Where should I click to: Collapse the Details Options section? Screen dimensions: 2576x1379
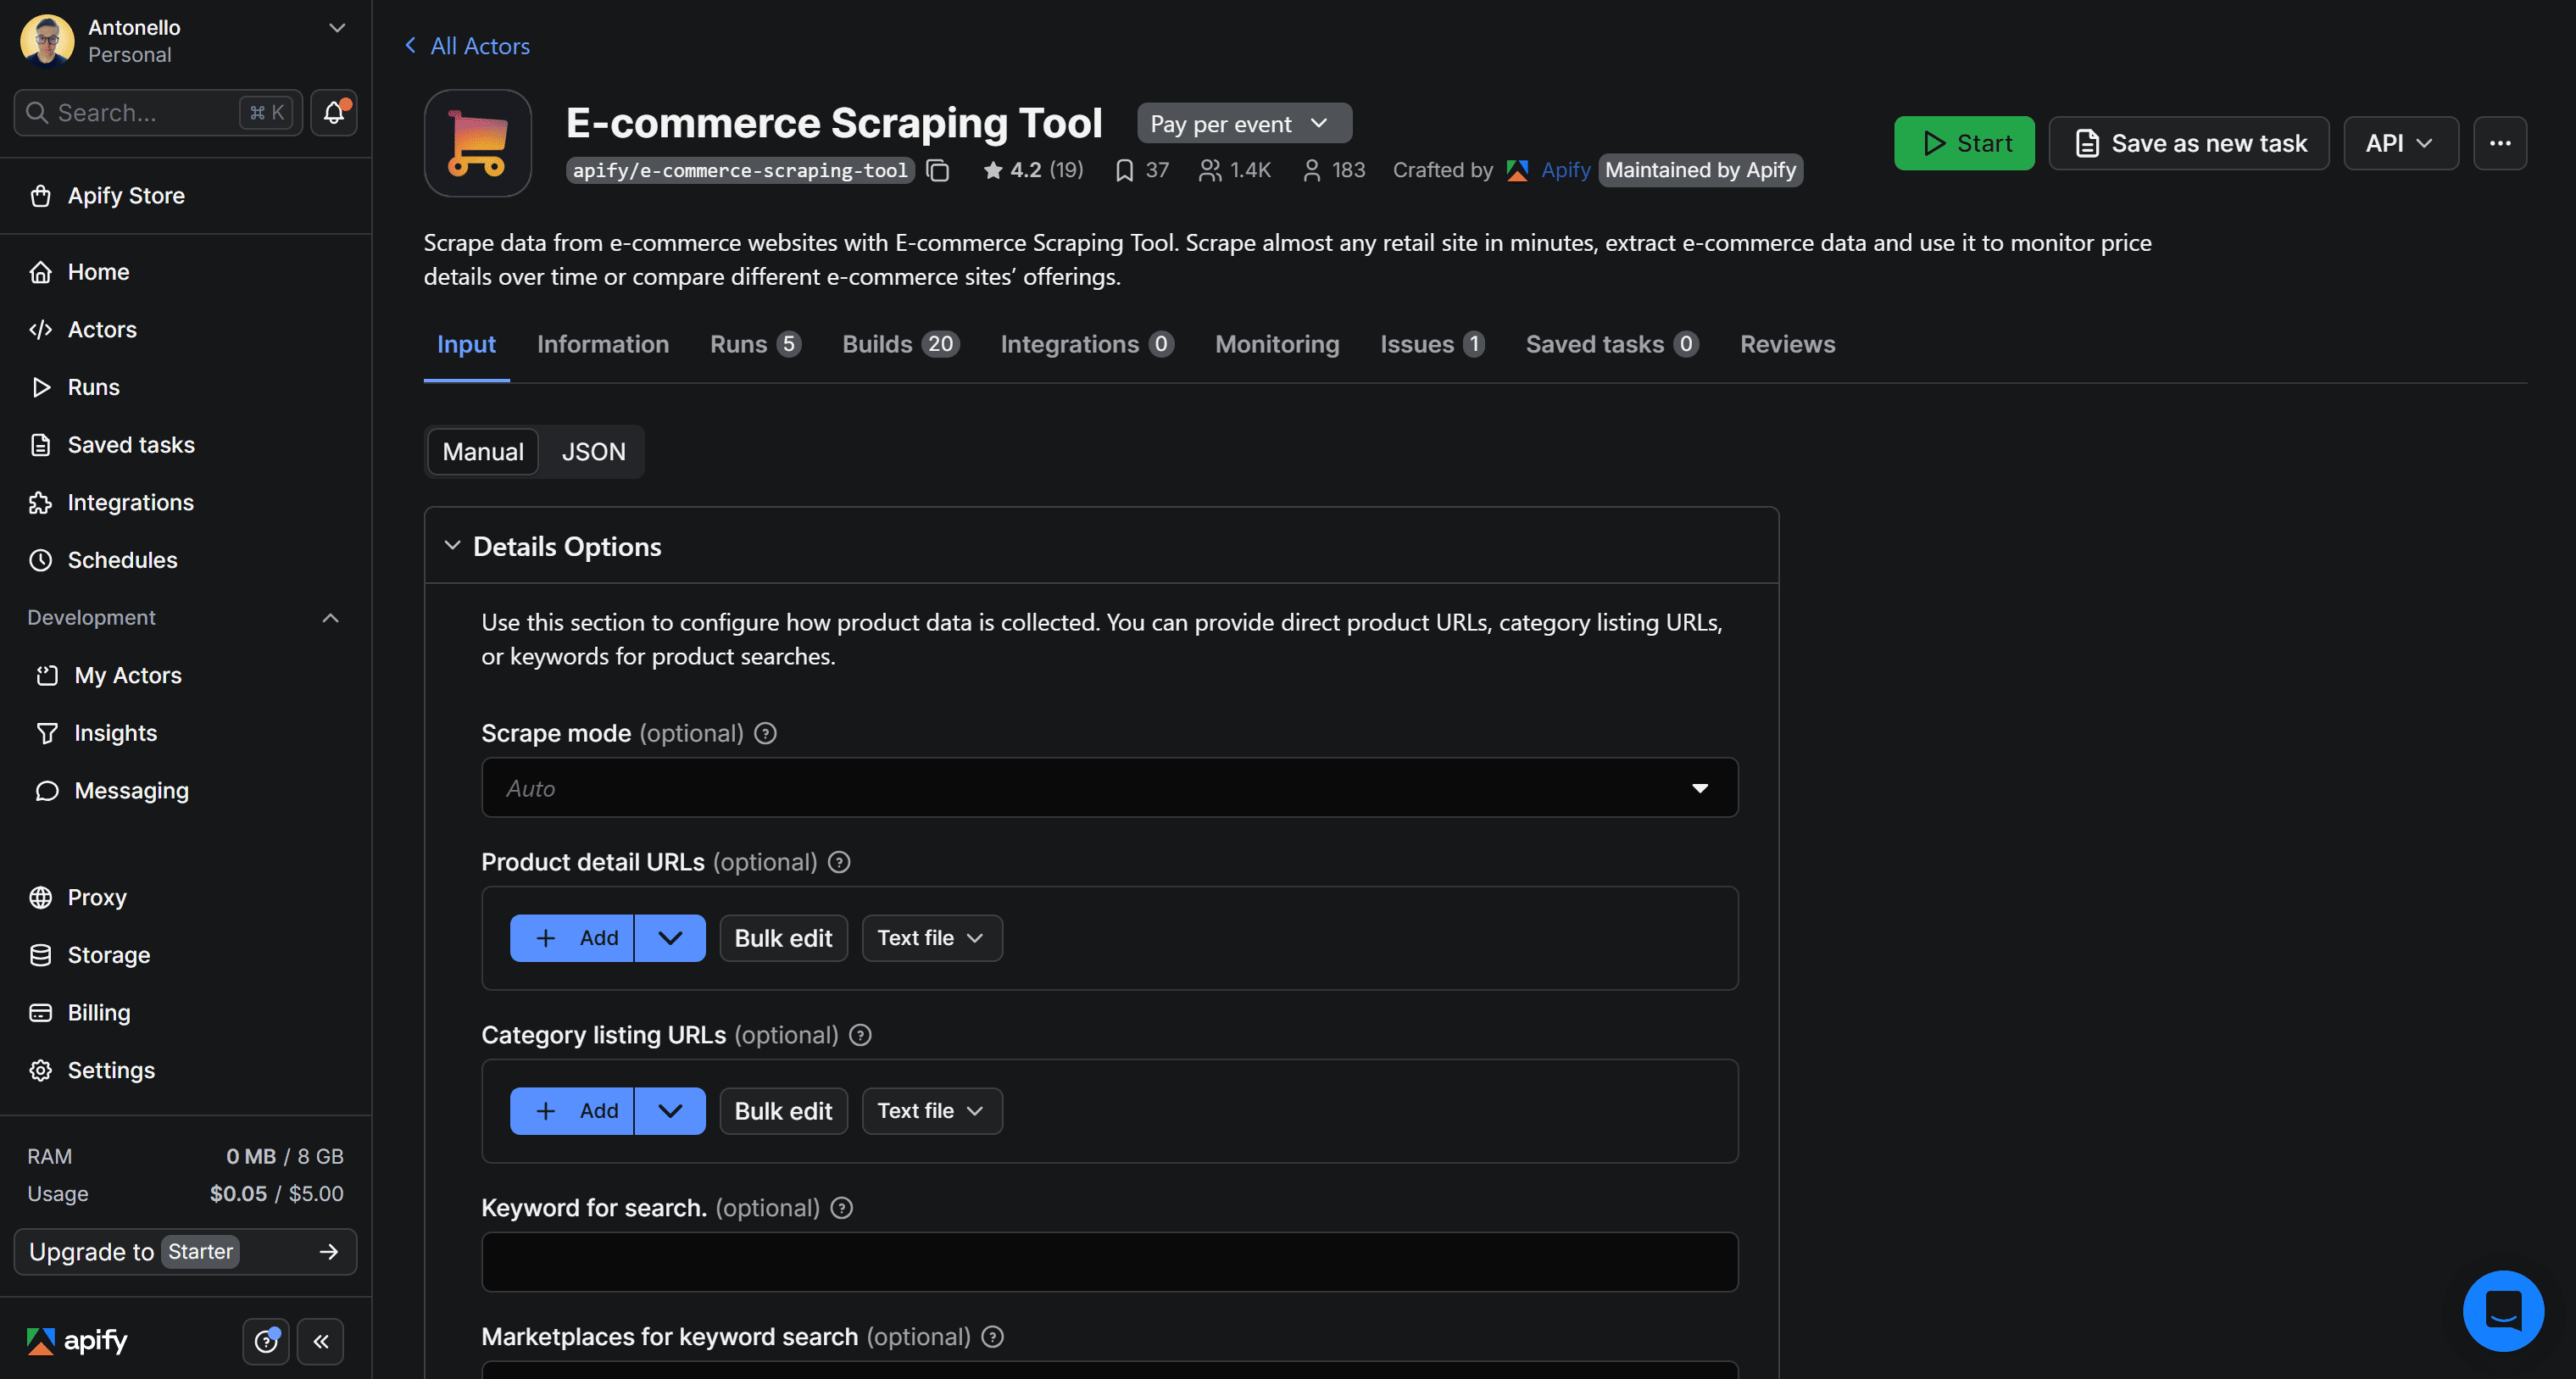coord(452,545)
